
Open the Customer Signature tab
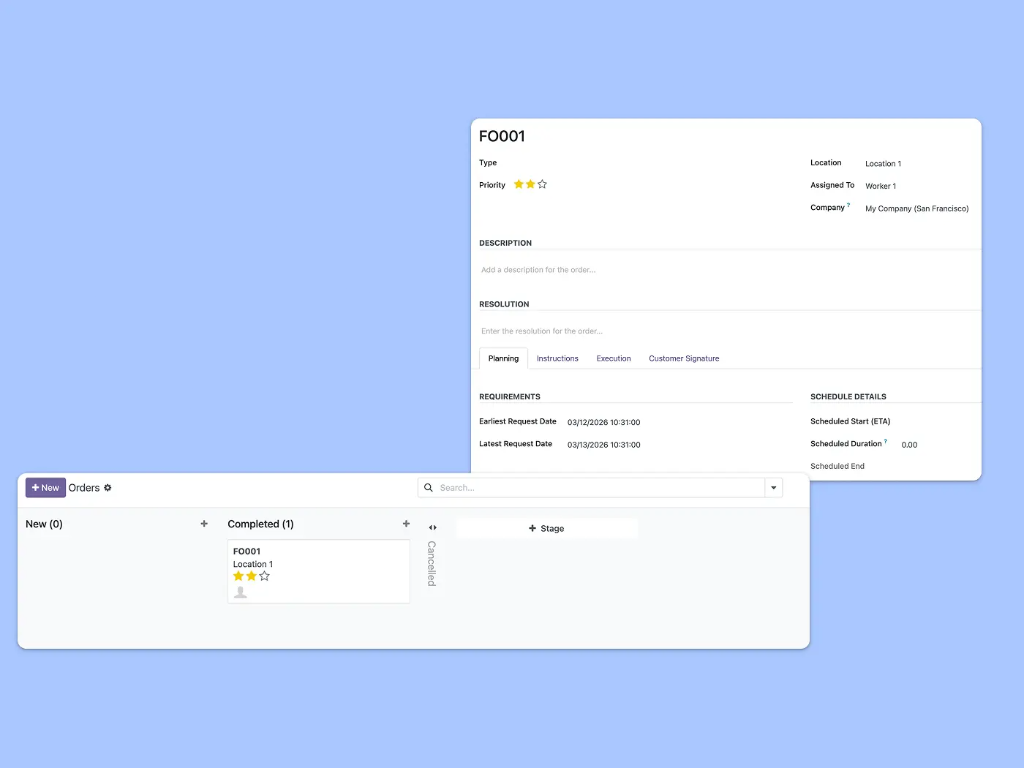(684, 358)
